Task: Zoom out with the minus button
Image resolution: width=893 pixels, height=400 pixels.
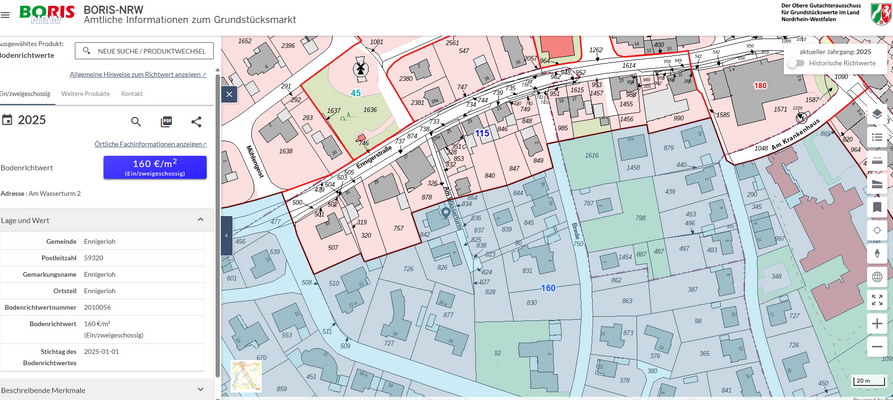Action: tap(877, 346)
